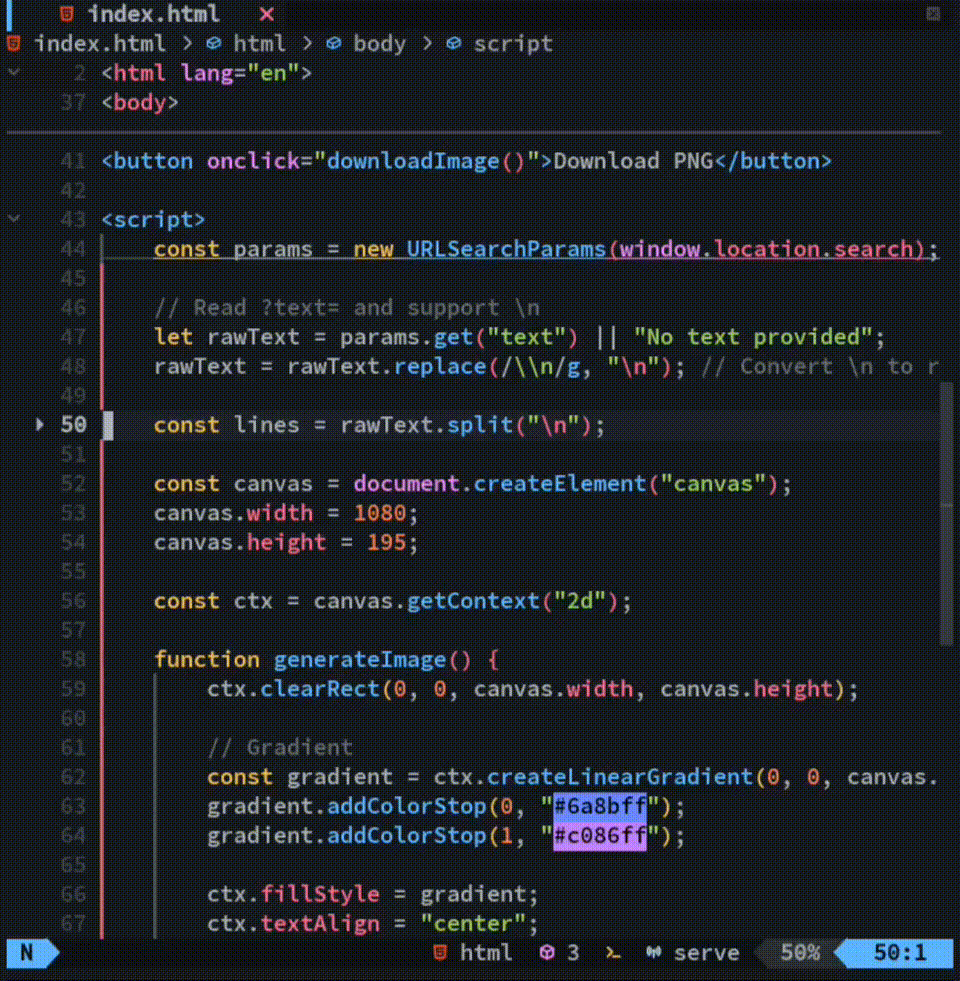Select the index.html tab
960x981 pixels.
[x=153, y=14]
